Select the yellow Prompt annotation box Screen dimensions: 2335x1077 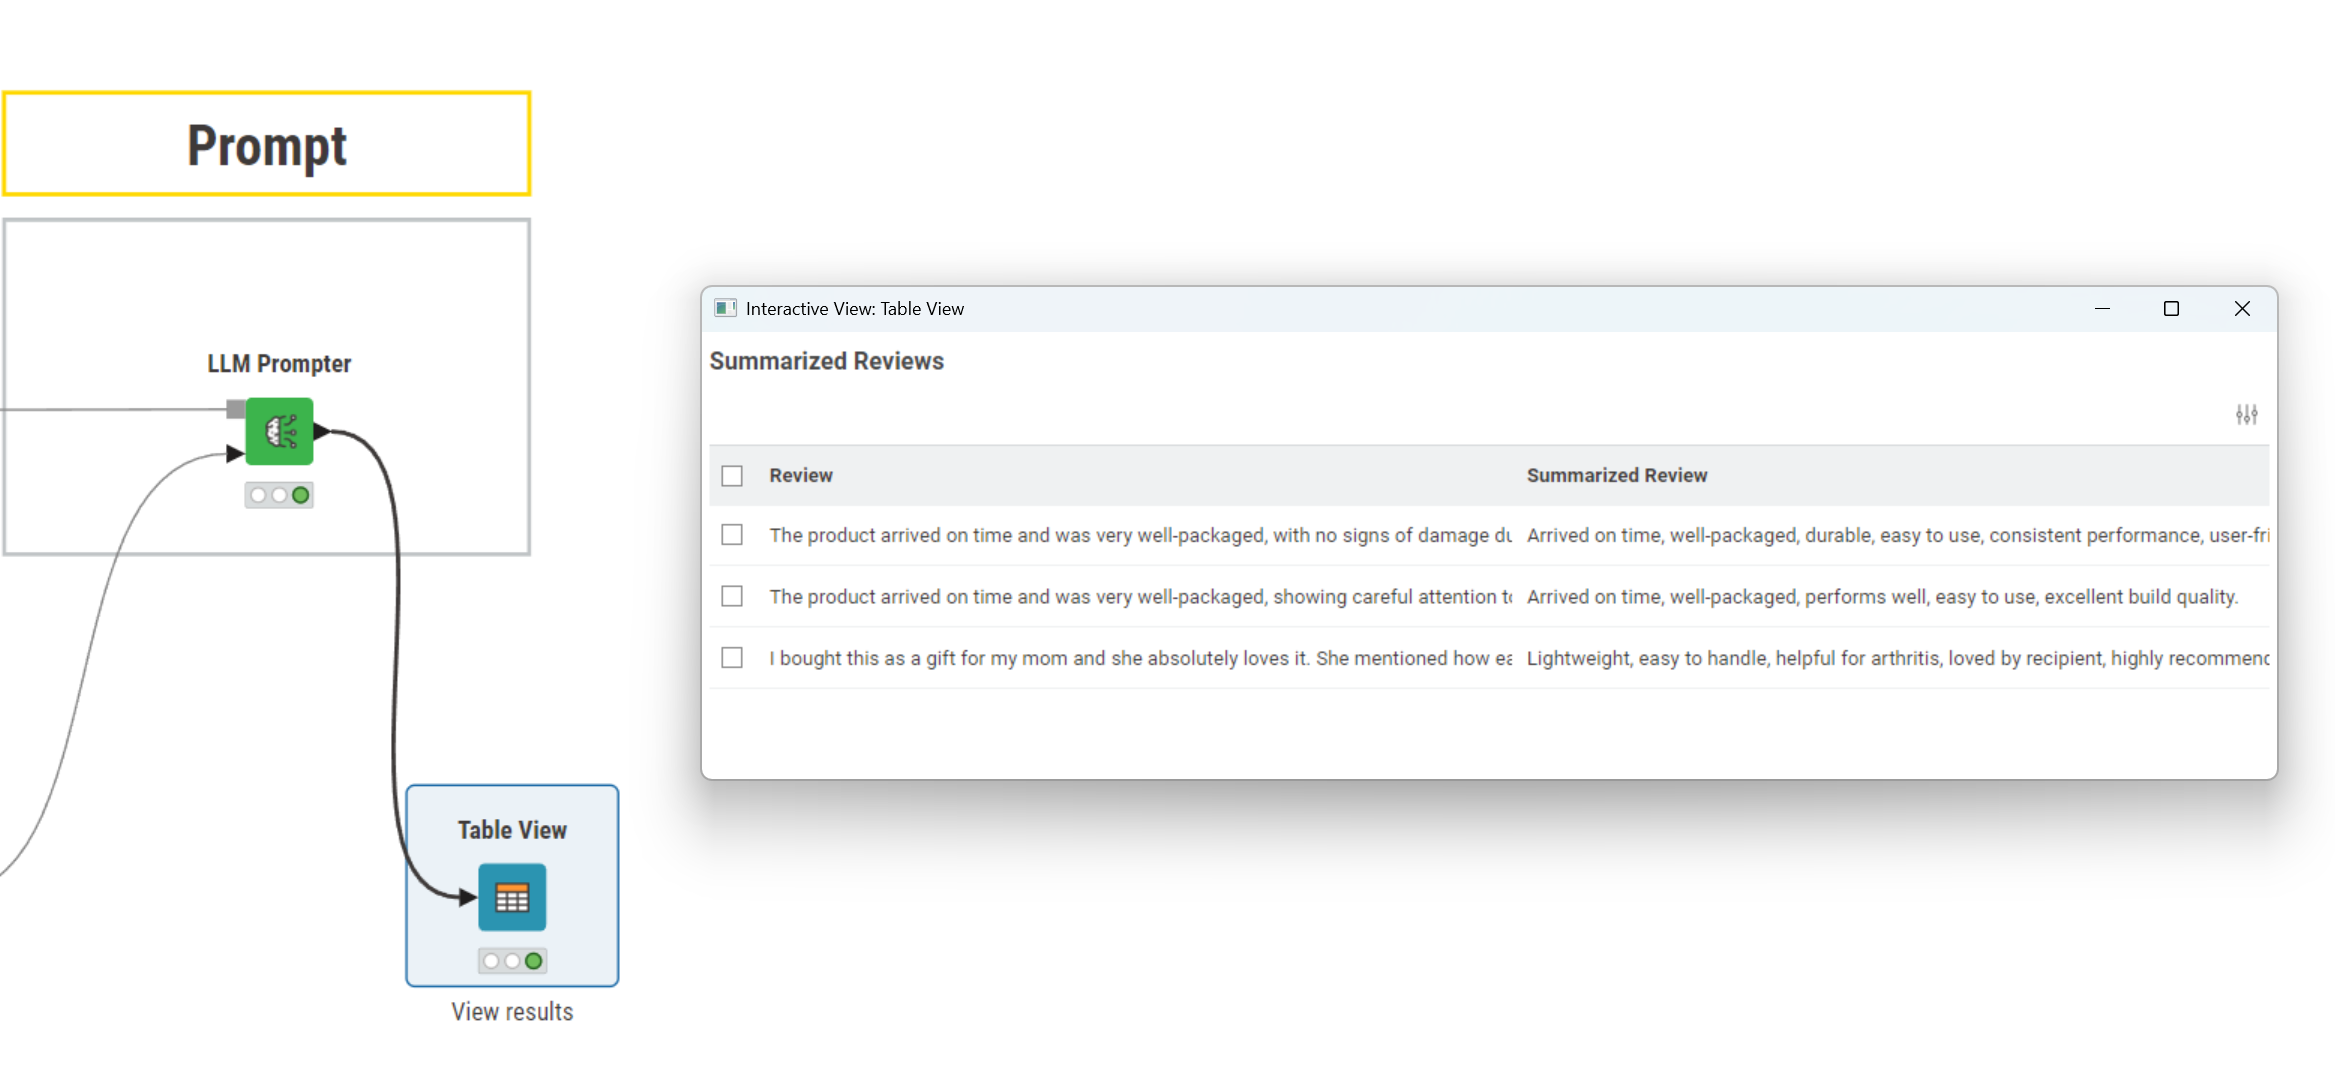(x=266, y=144)
